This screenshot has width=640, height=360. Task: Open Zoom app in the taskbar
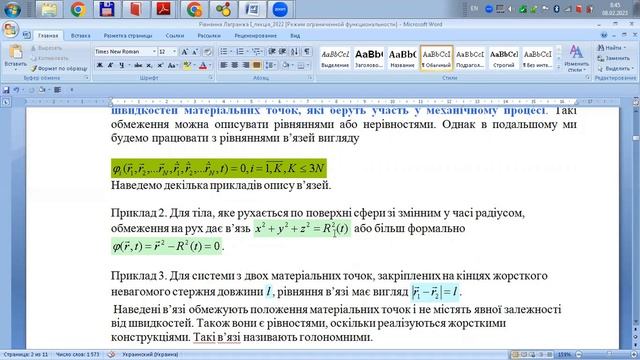[280, 9]
